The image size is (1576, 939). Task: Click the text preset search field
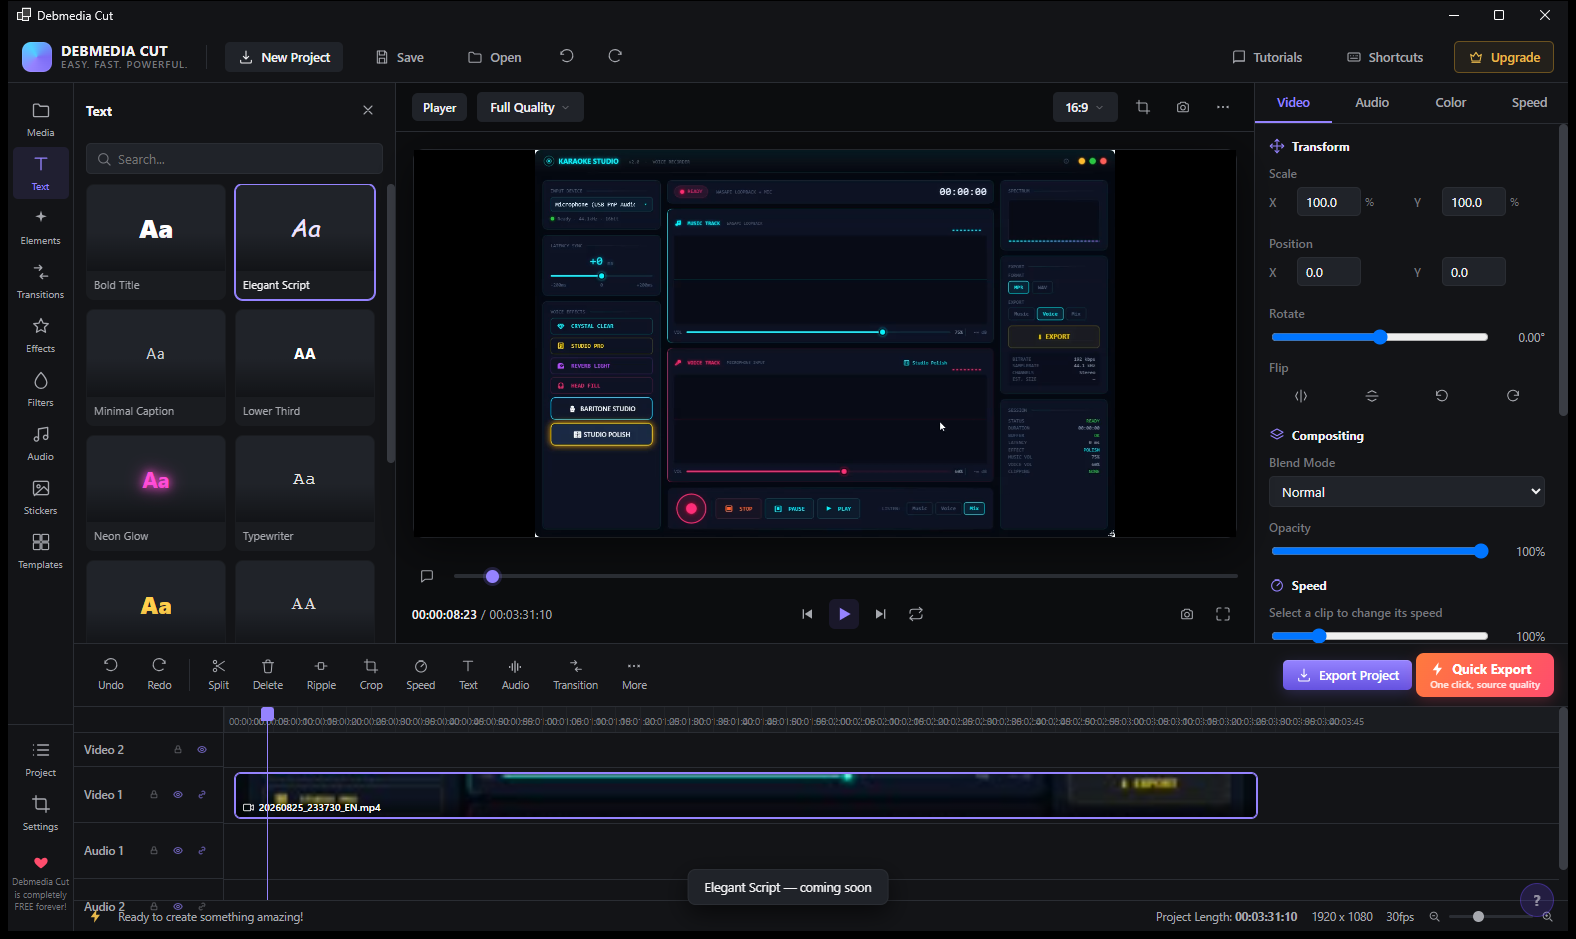pos(234,159)
